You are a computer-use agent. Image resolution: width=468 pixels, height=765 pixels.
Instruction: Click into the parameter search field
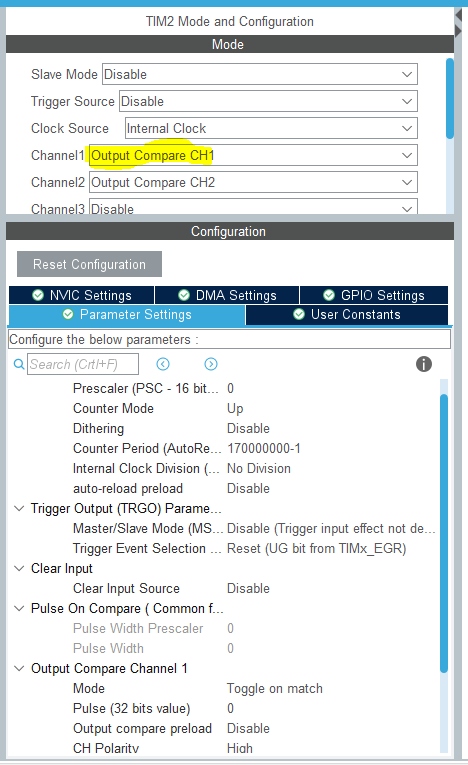(83, 364)
